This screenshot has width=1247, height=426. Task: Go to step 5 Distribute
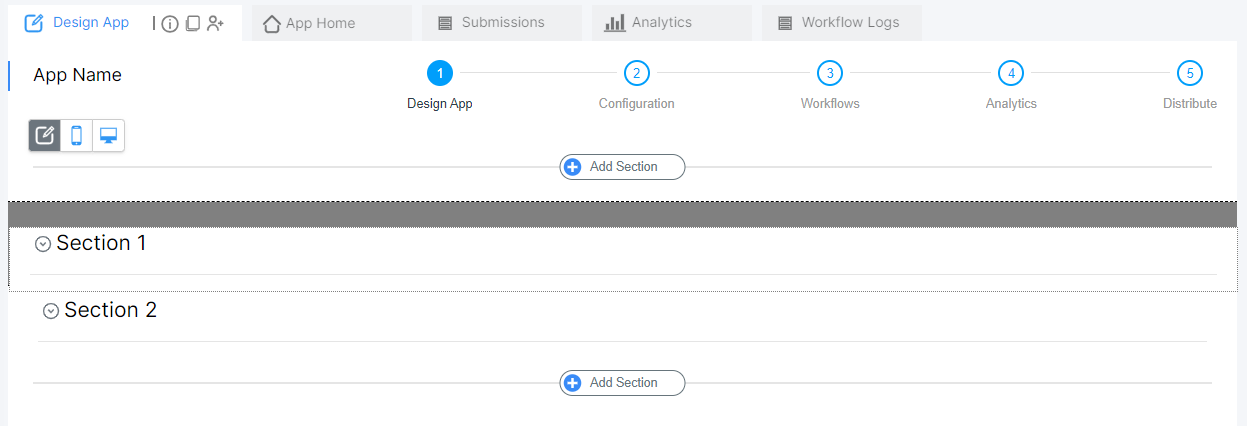(1190, 73)
